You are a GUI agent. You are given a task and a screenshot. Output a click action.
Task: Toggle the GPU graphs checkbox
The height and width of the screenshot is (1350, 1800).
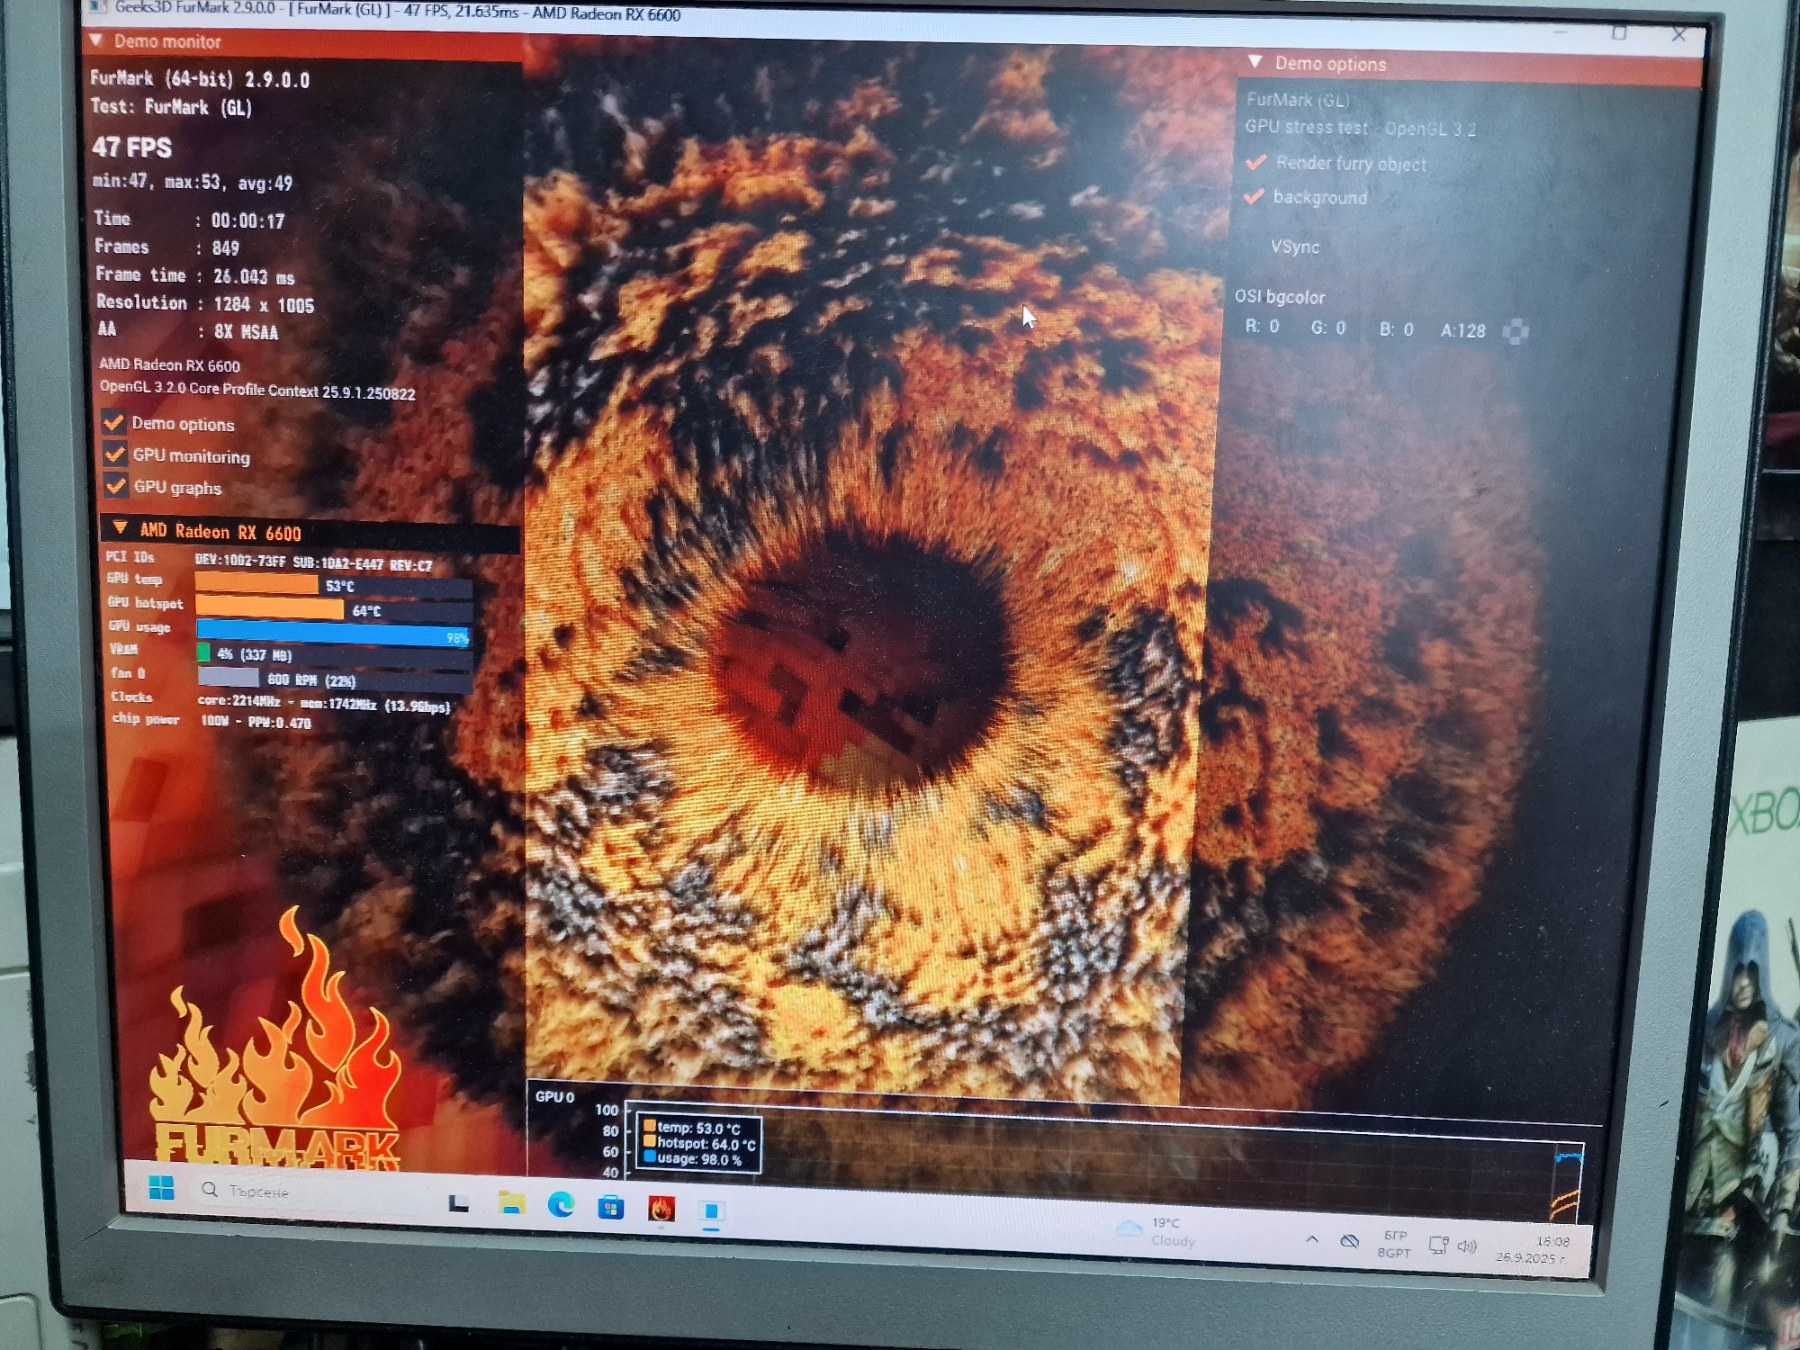(x=116, y=486)
